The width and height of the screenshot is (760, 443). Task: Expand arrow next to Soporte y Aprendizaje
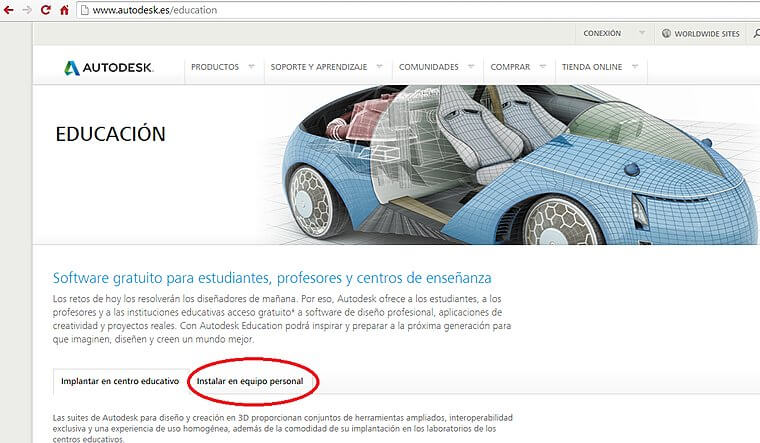pos(380,66)
